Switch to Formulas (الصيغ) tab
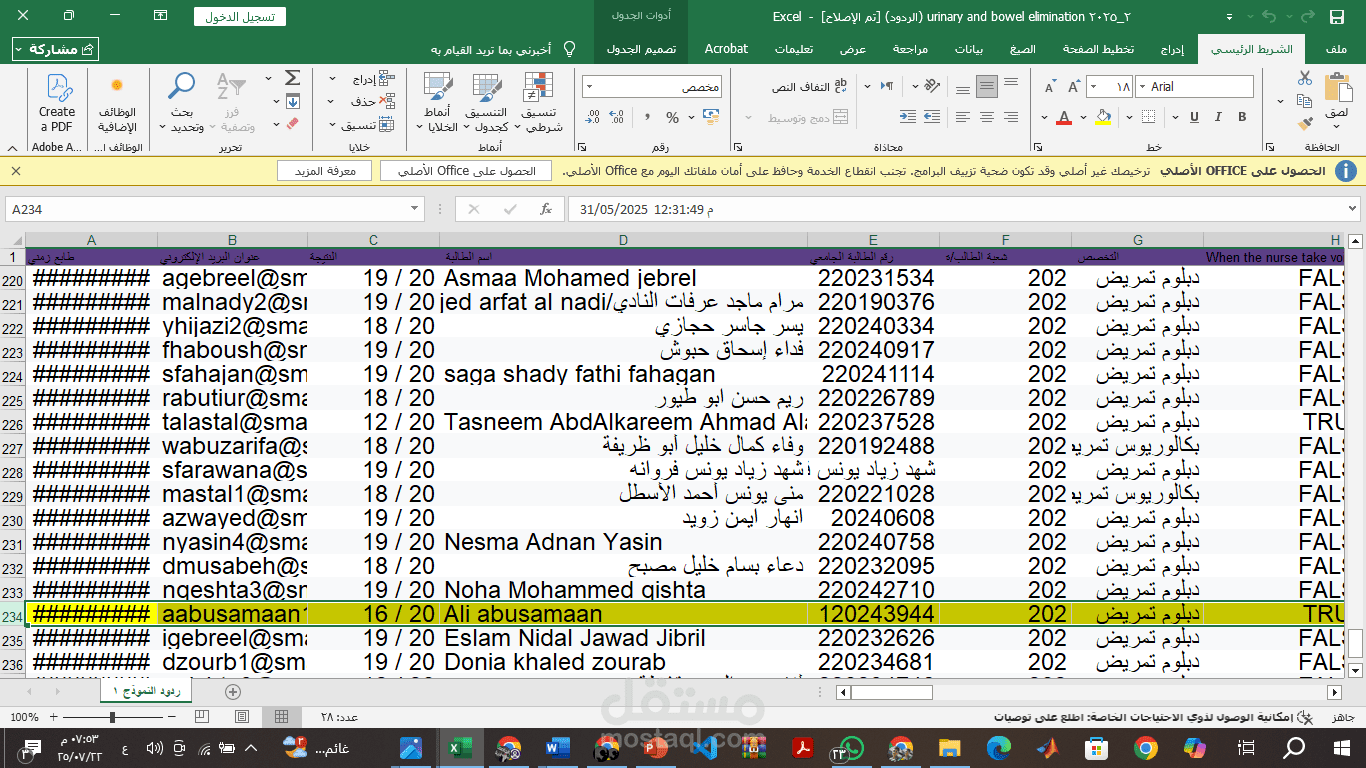Viewport: 1366px width, 768px height. [1023, 49]
